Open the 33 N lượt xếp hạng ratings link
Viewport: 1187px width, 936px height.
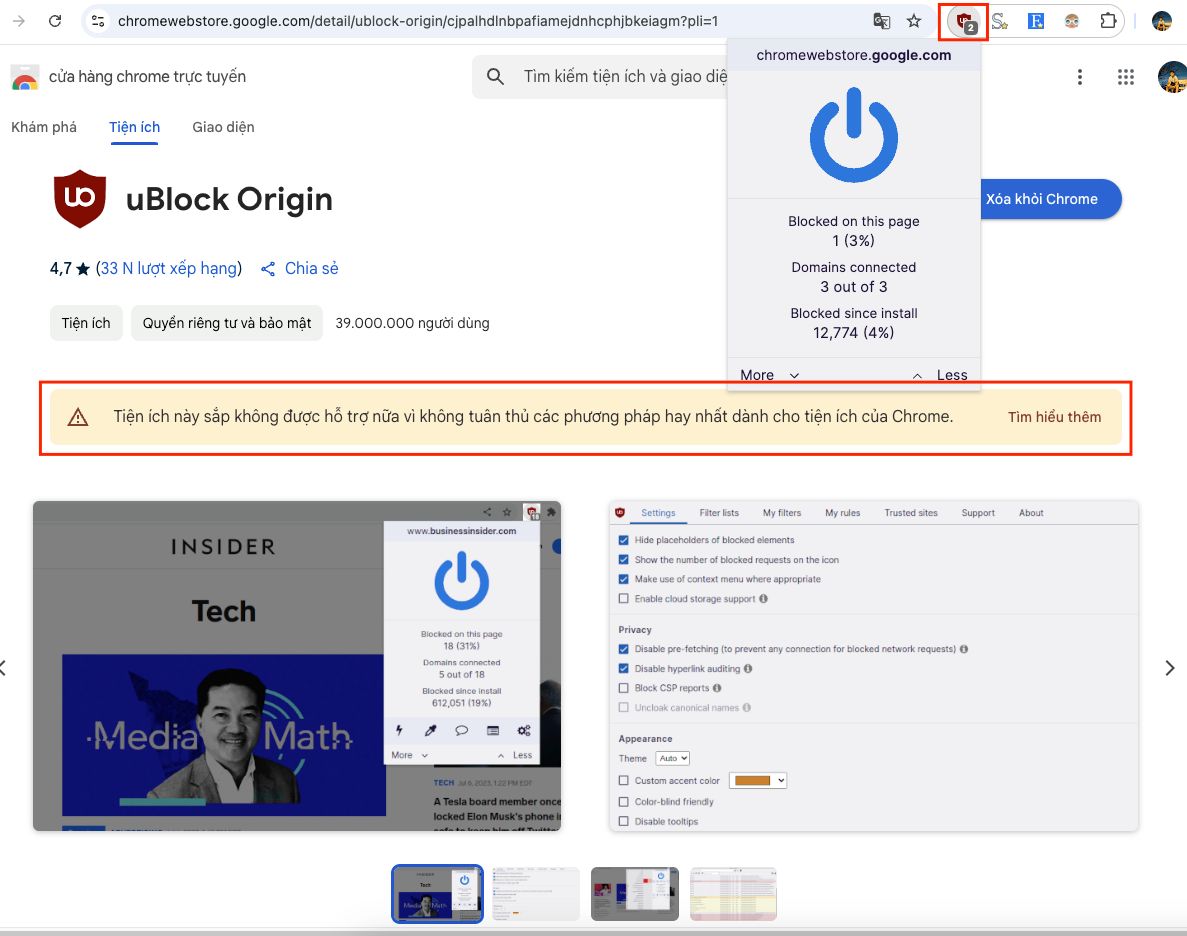coord(169,268)
